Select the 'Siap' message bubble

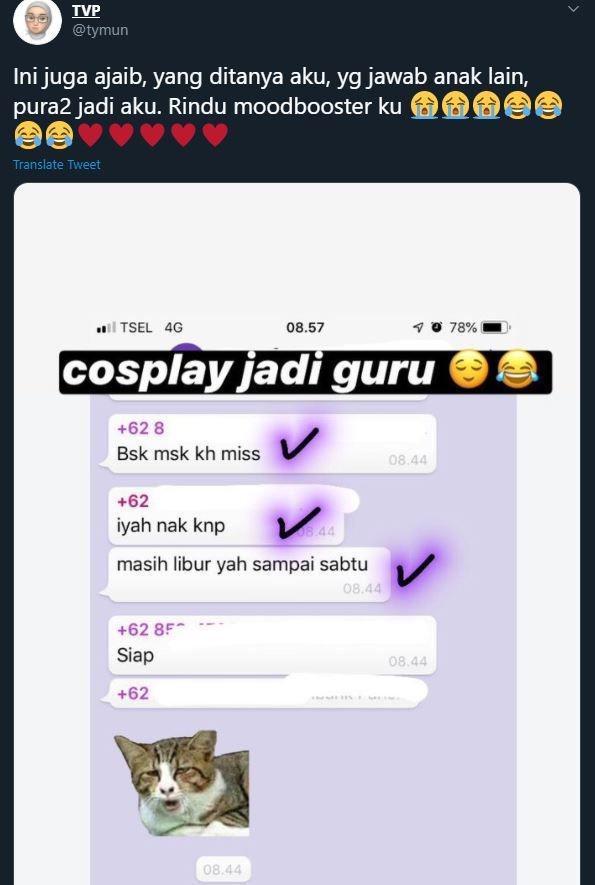pos(272,645)
